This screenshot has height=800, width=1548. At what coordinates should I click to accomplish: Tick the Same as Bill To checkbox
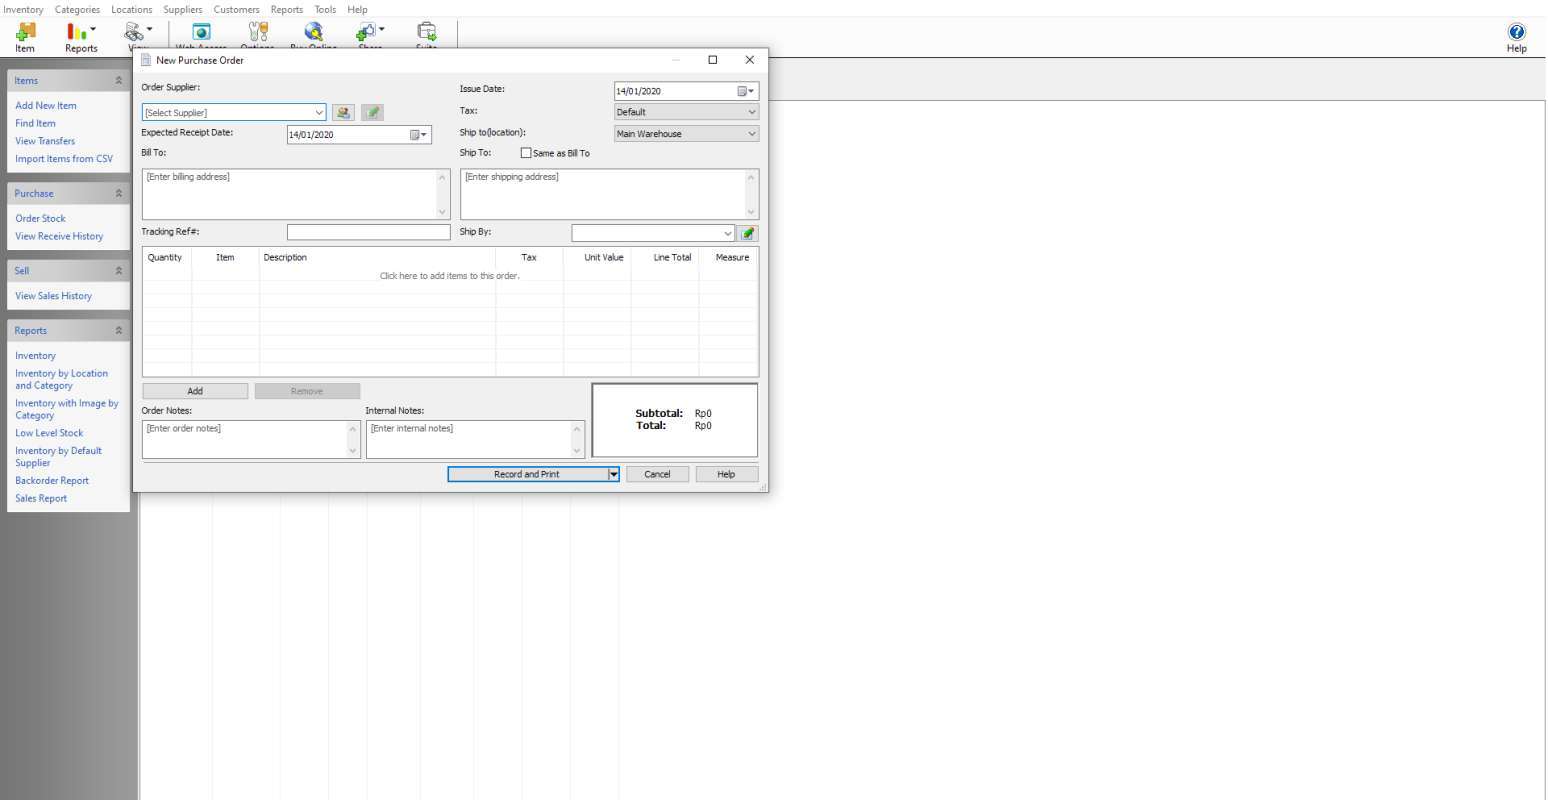point(526,153)
